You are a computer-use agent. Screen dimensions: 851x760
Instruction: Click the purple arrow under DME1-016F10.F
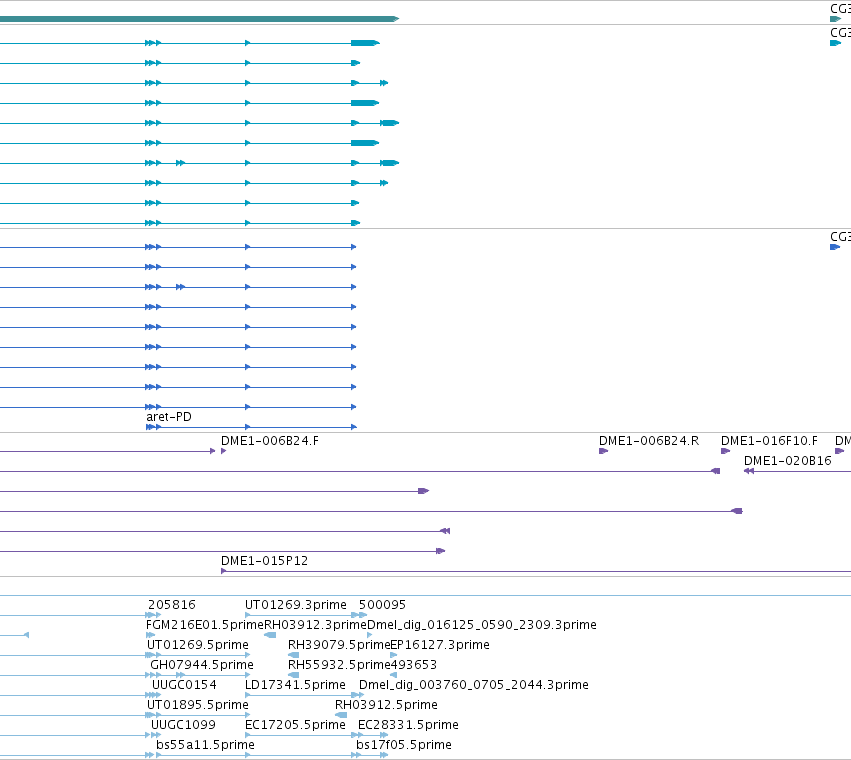coord(725,451)
